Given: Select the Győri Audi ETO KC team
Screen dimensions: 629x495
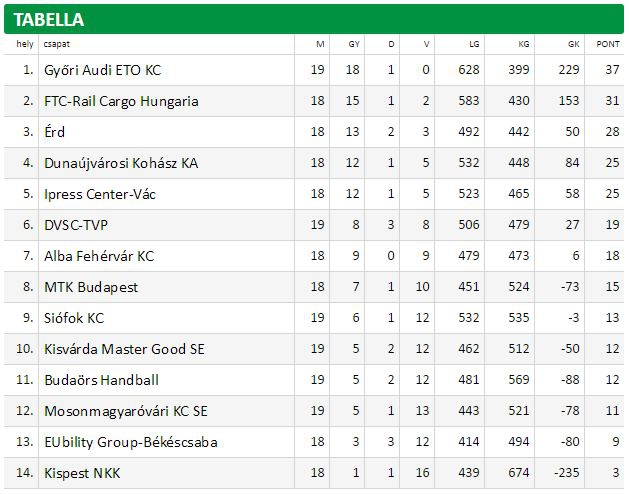Looking at the screenshot, I should (x=103, y=70).
